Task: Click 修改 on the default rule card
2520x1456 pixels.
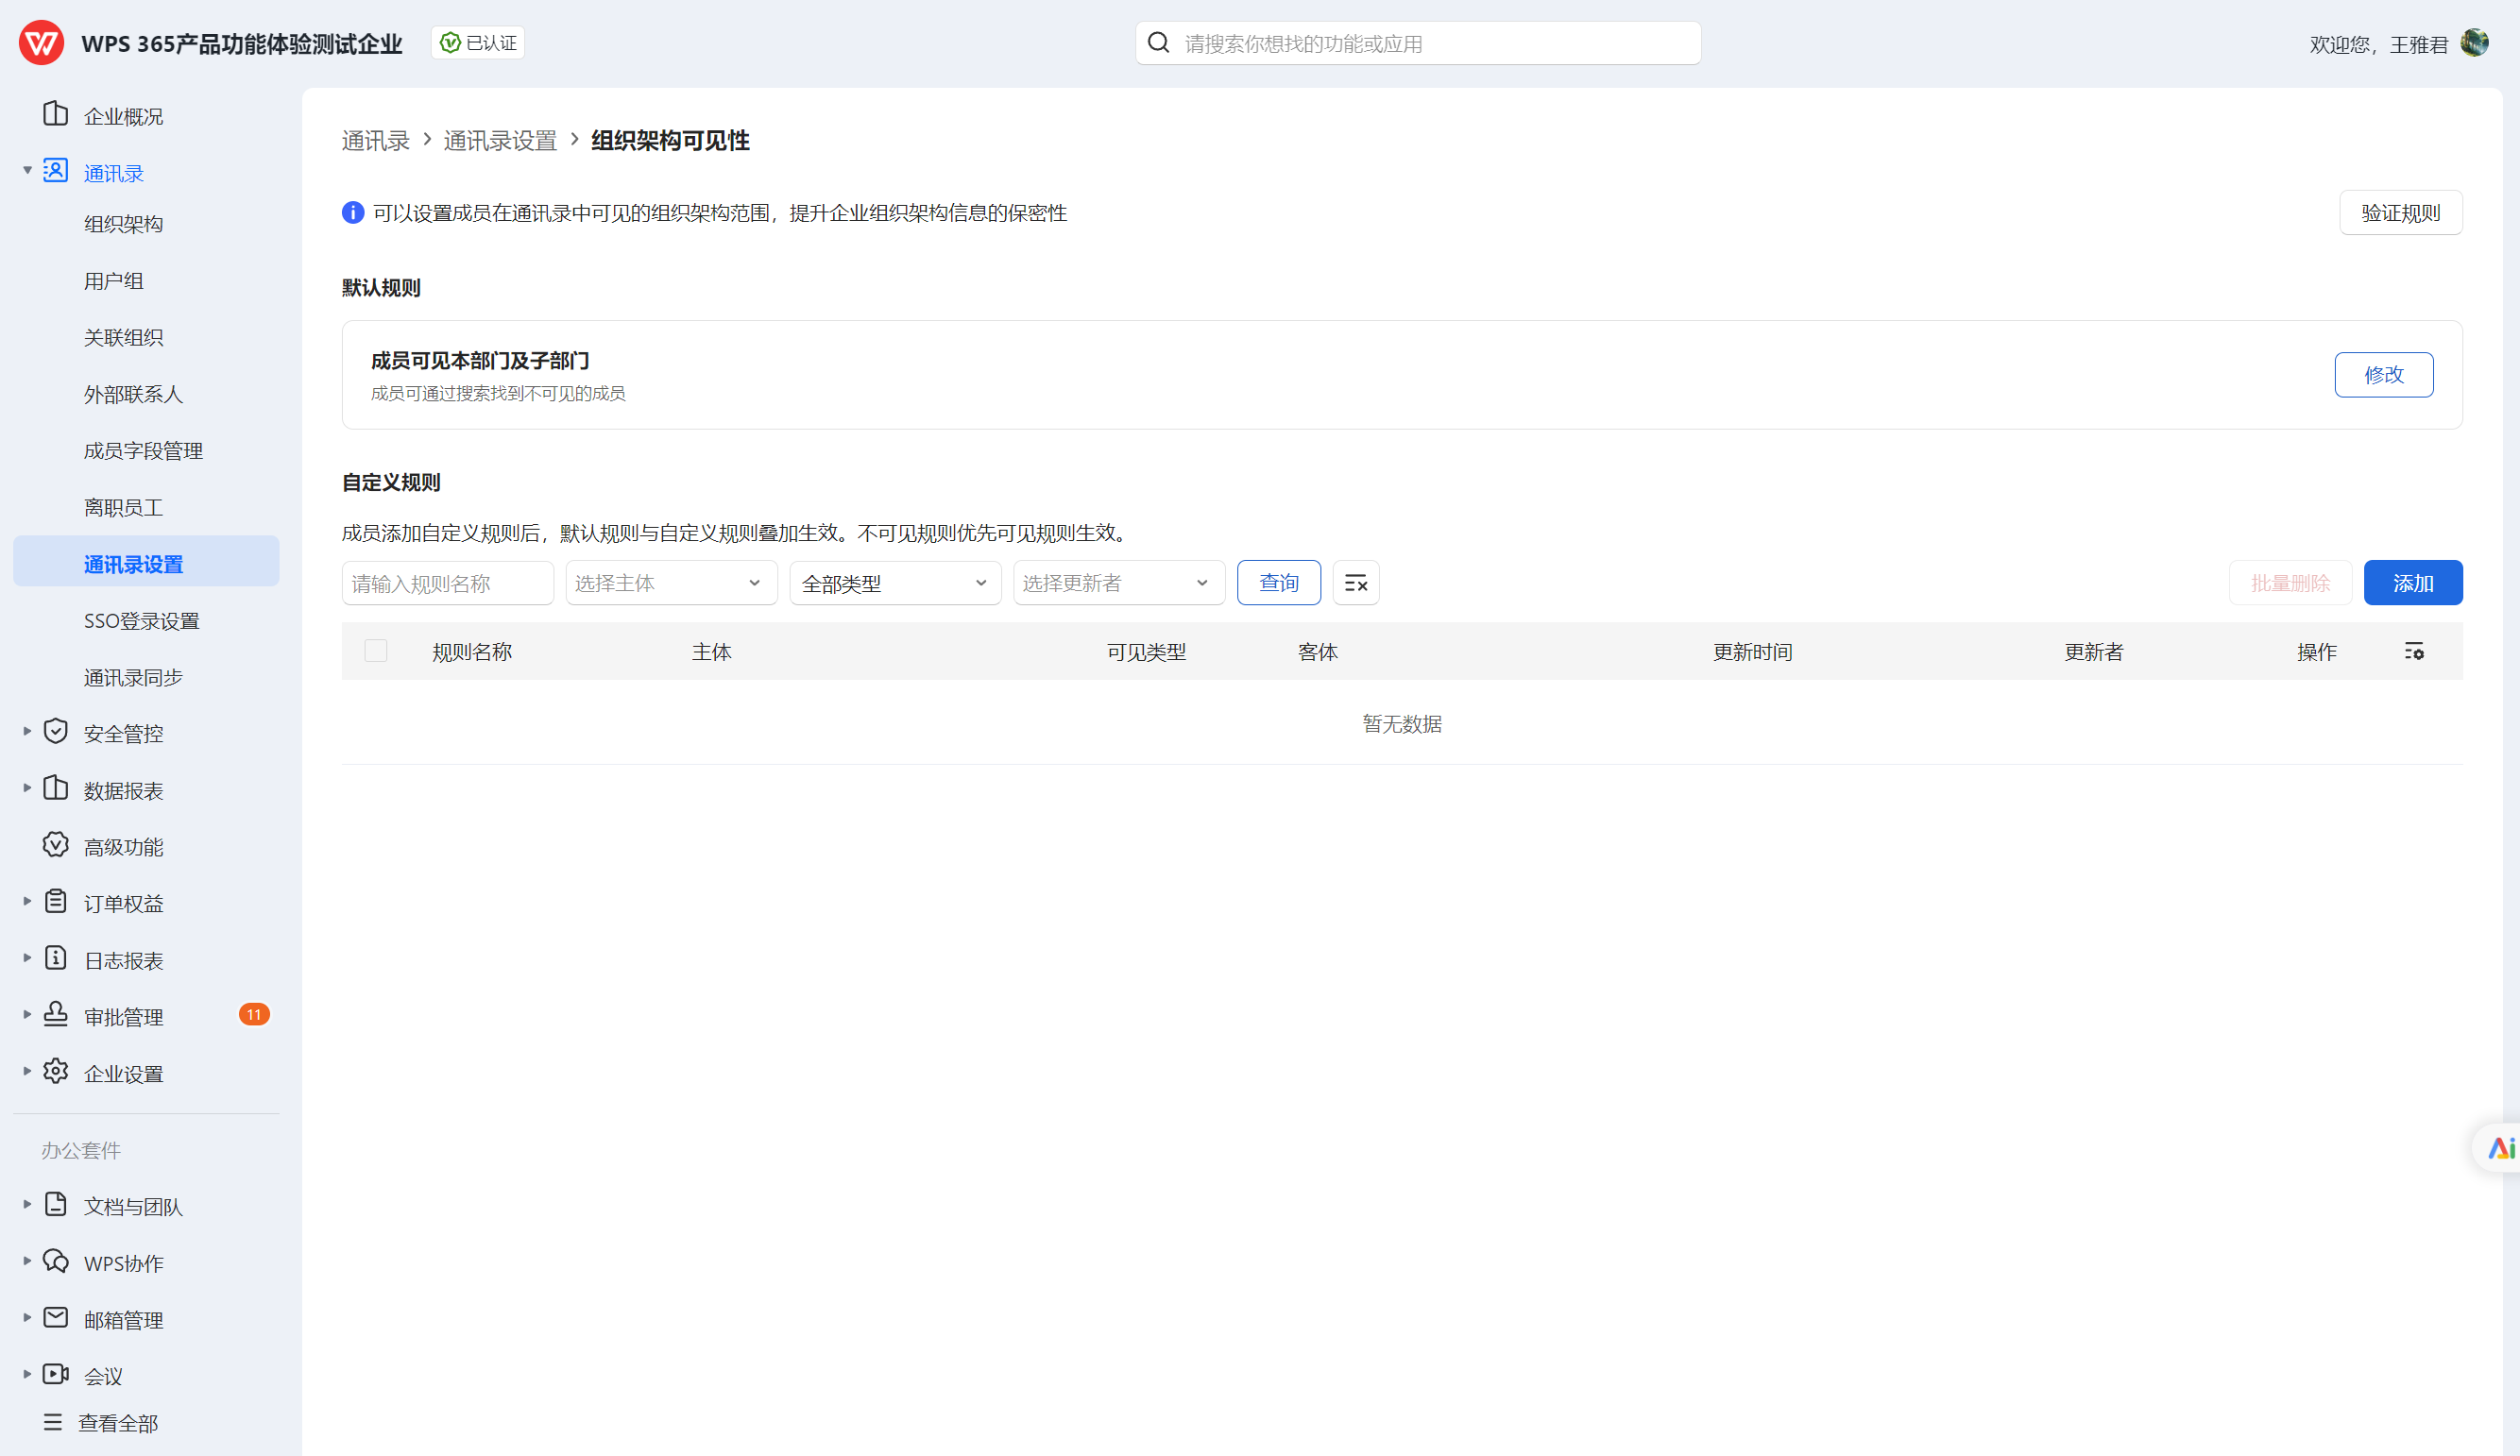Action: pyautogui.click(x=2383, y=375)
